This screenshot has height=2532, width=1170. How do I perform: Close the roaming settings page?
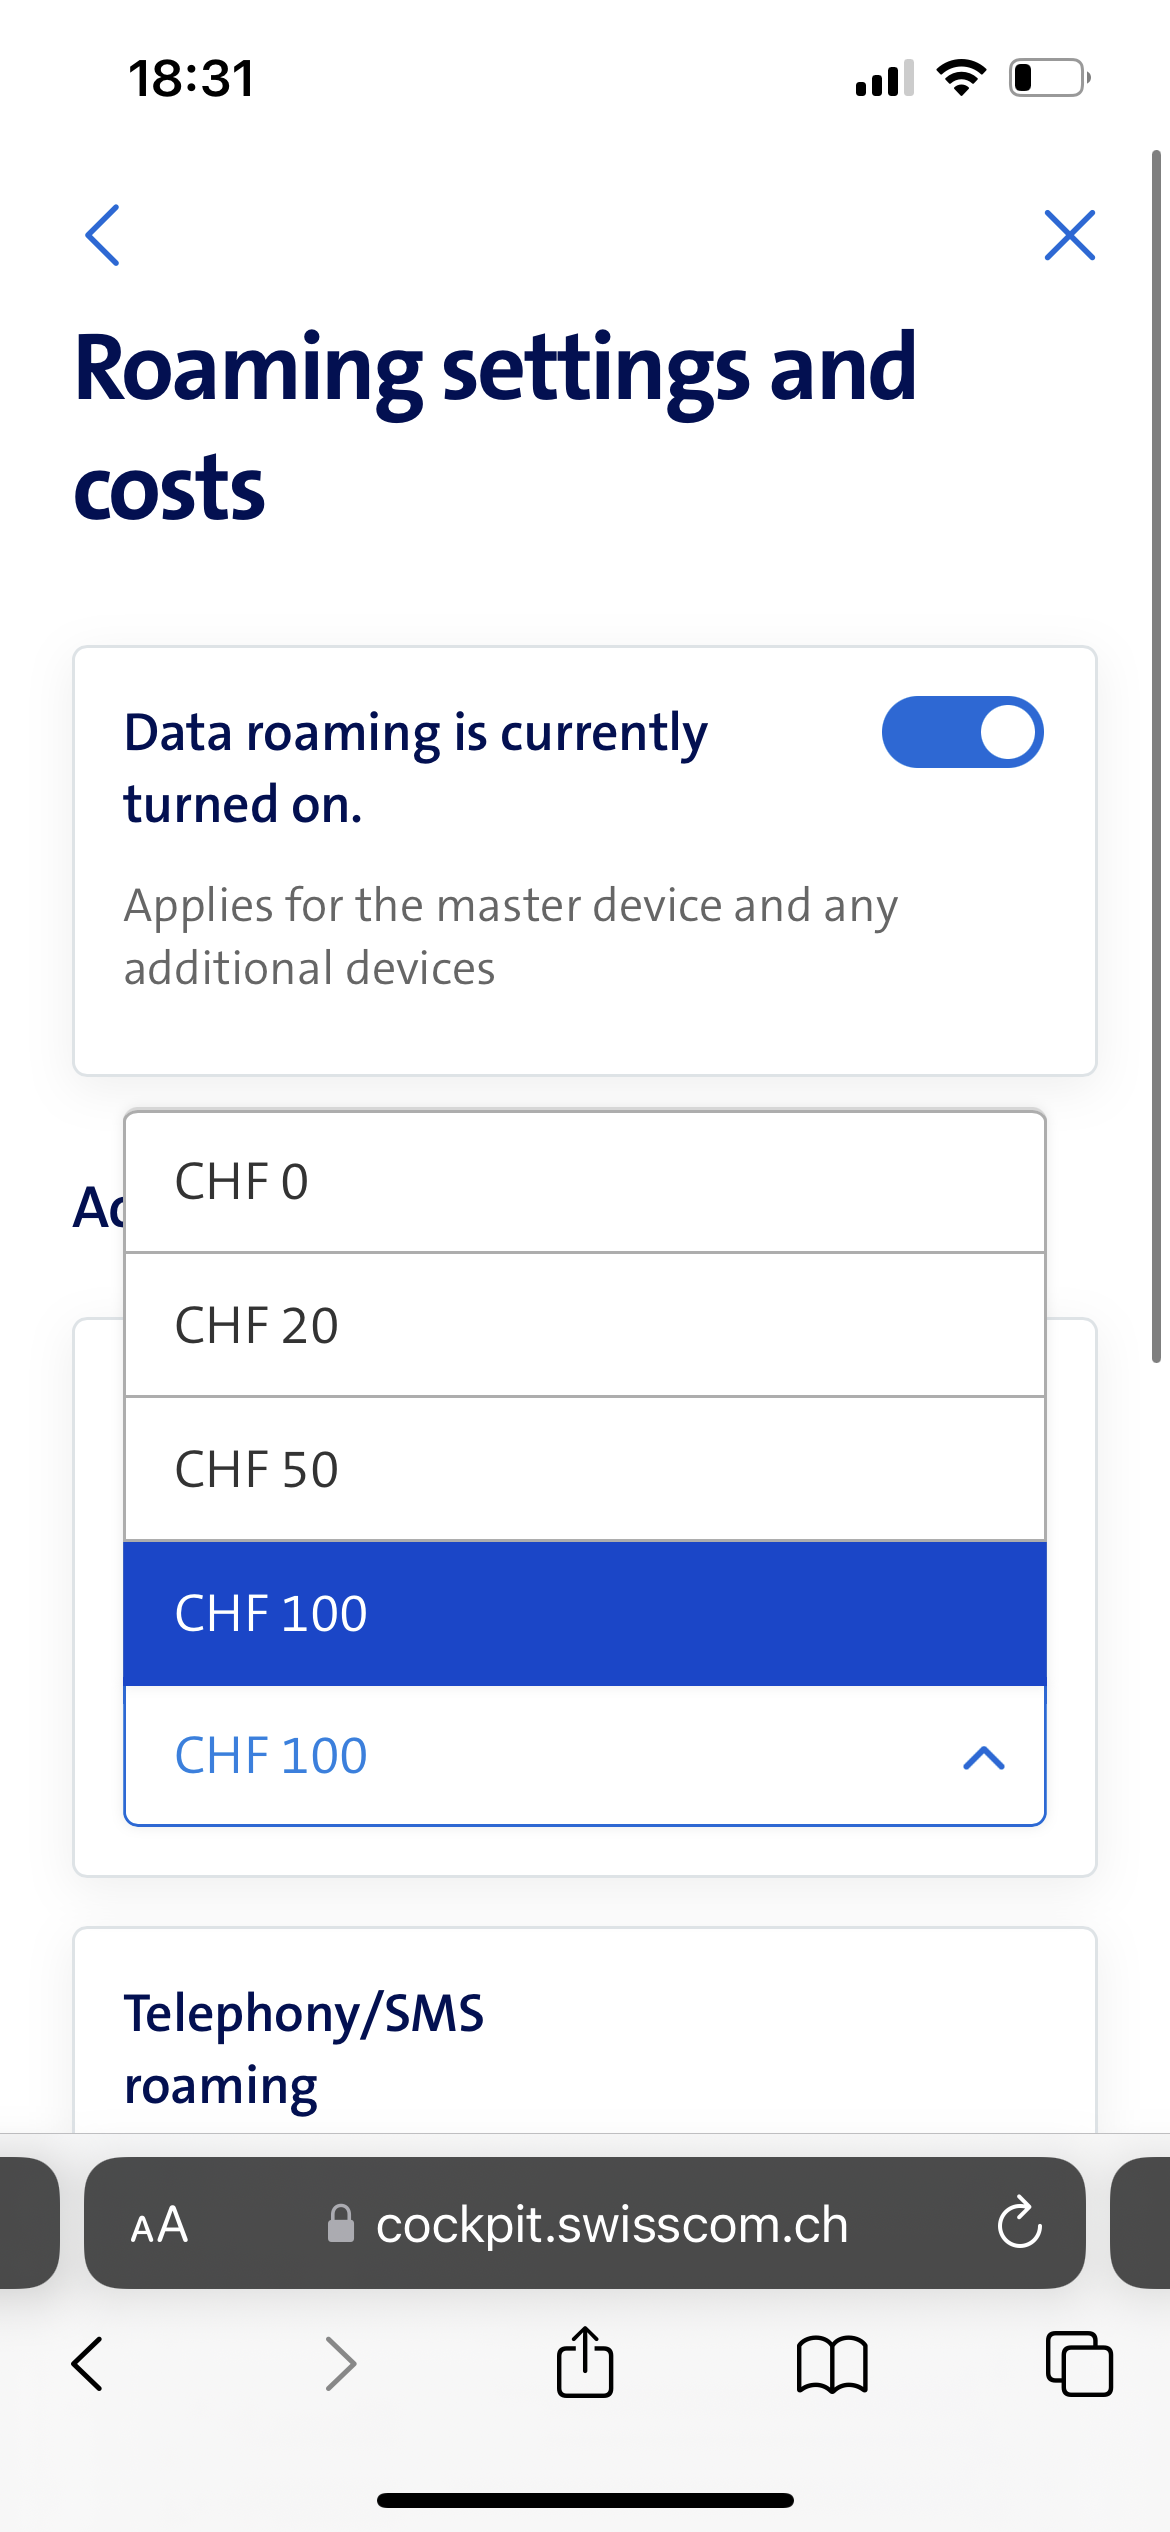1069,236
